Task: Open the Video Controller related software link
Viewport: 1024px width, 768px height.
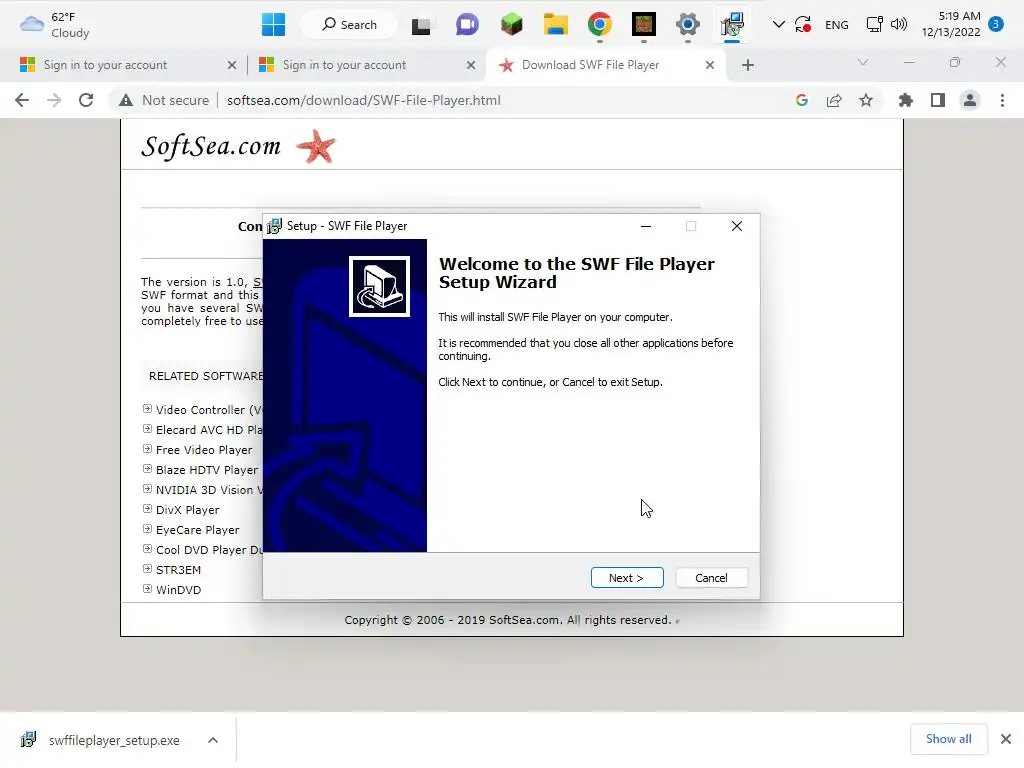Action: point(208,410)
